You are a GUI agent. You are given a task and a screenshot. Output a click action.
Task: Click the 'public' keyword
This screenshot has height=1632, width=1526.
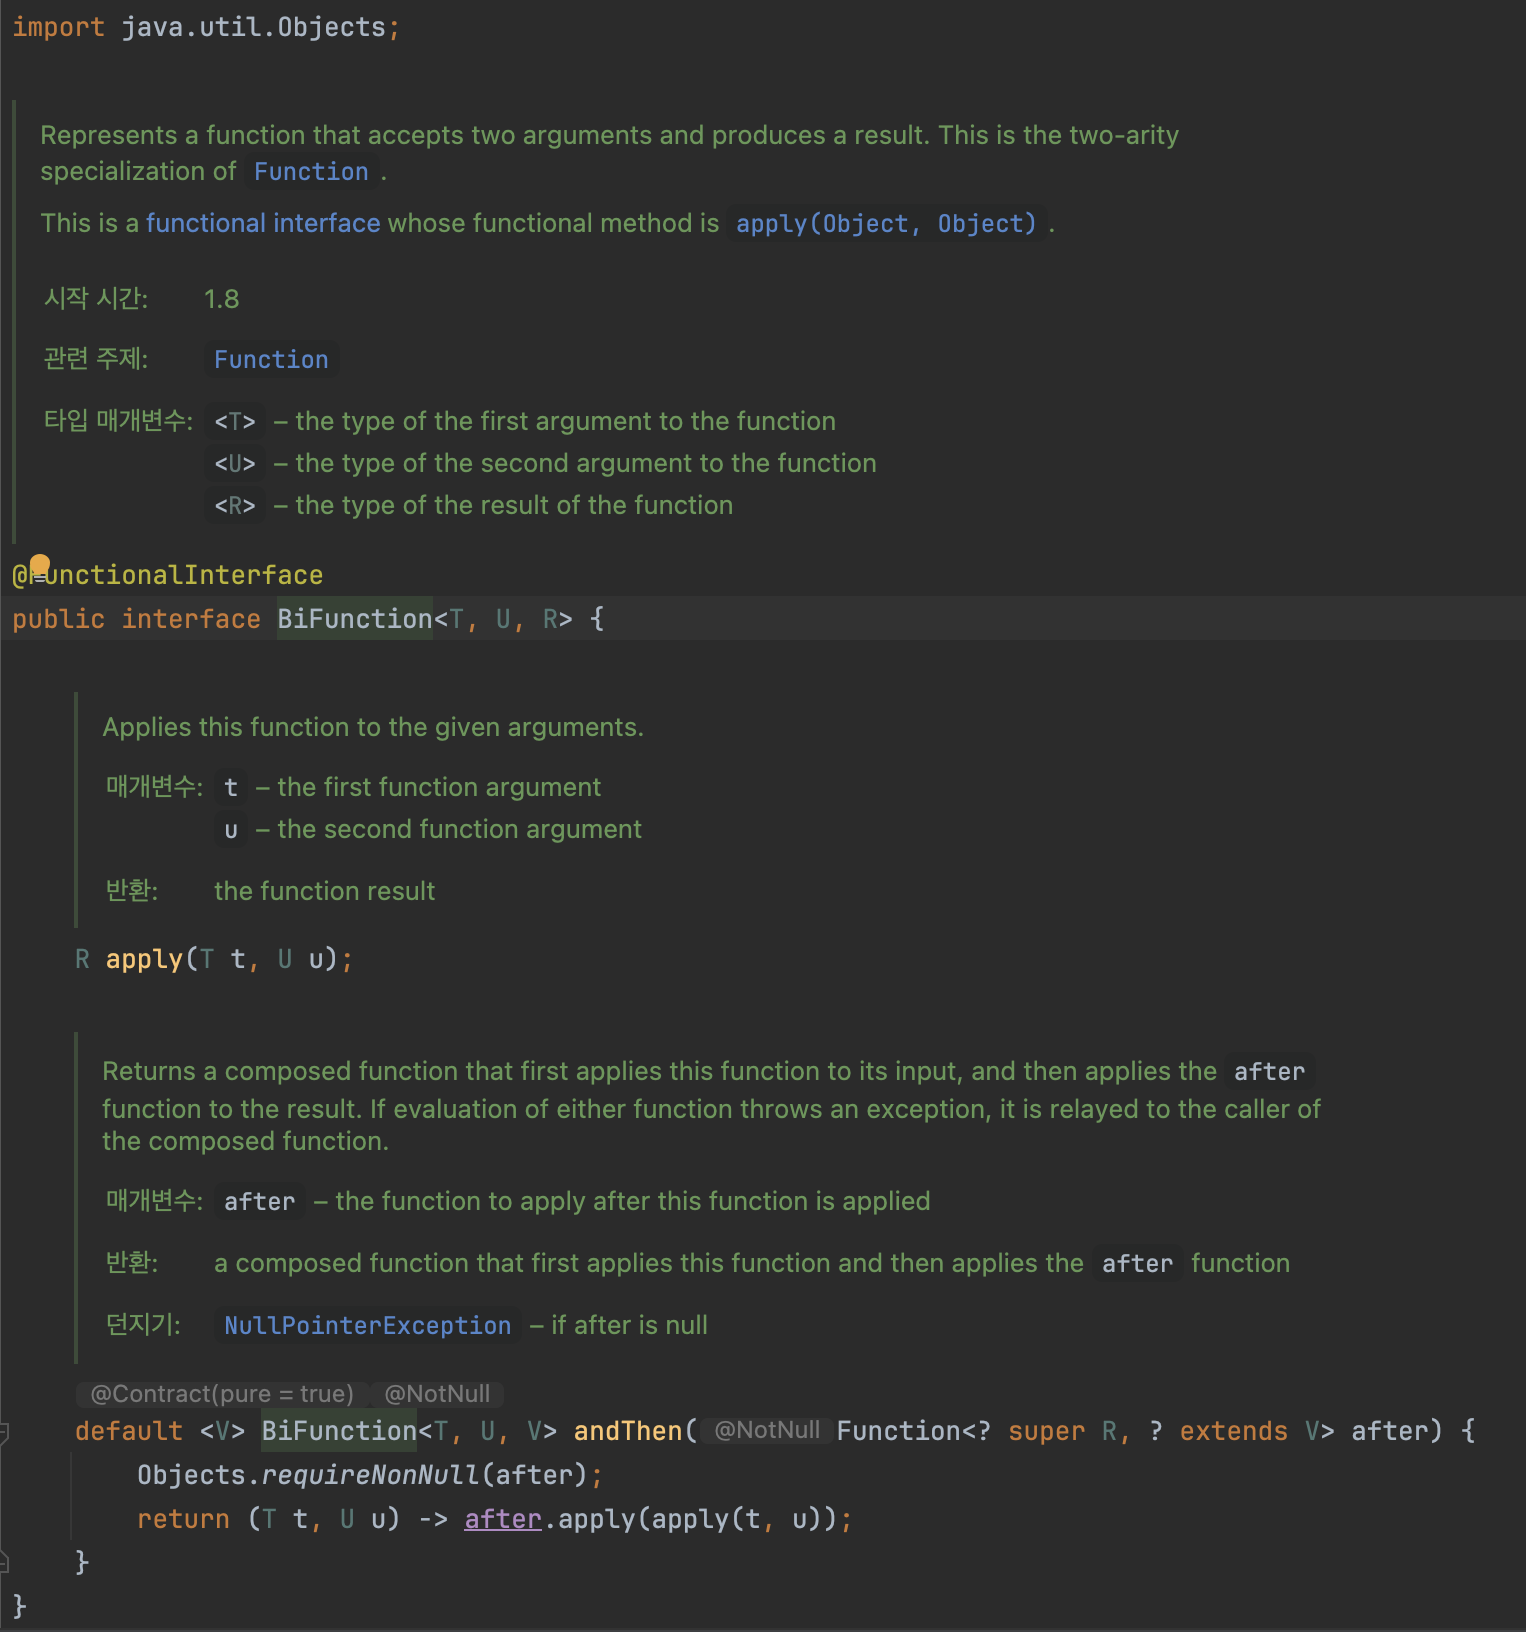pos(58,619)
